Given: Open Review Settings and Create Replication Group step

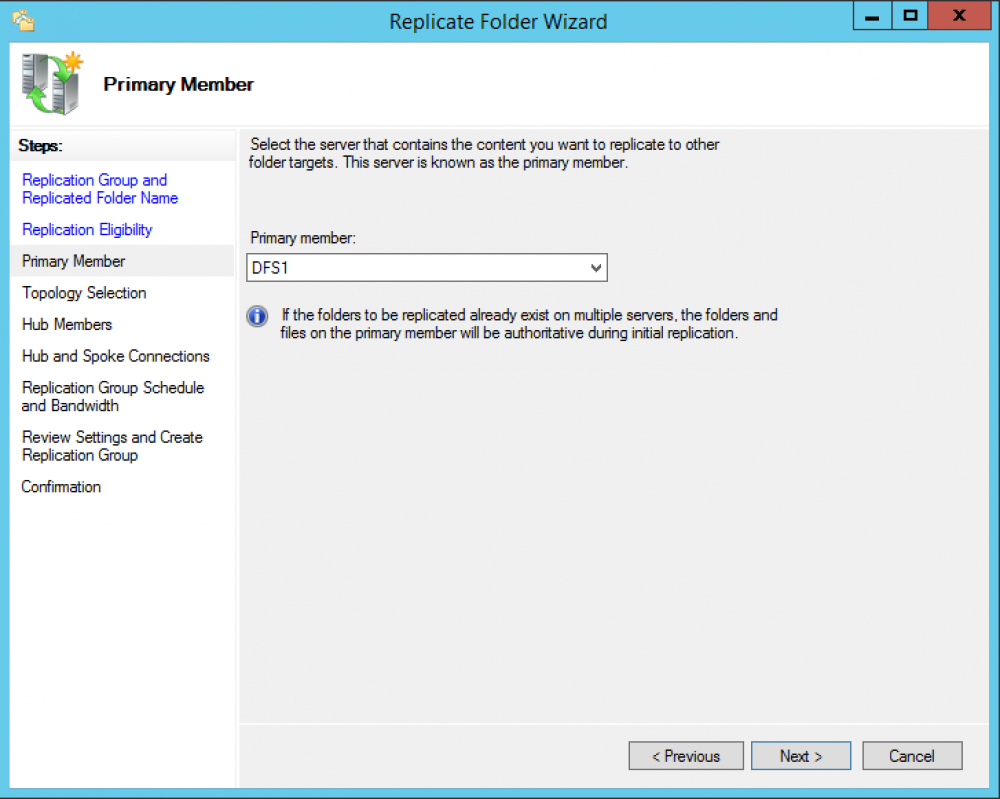Looking at the screenshot, I should 111,446.
